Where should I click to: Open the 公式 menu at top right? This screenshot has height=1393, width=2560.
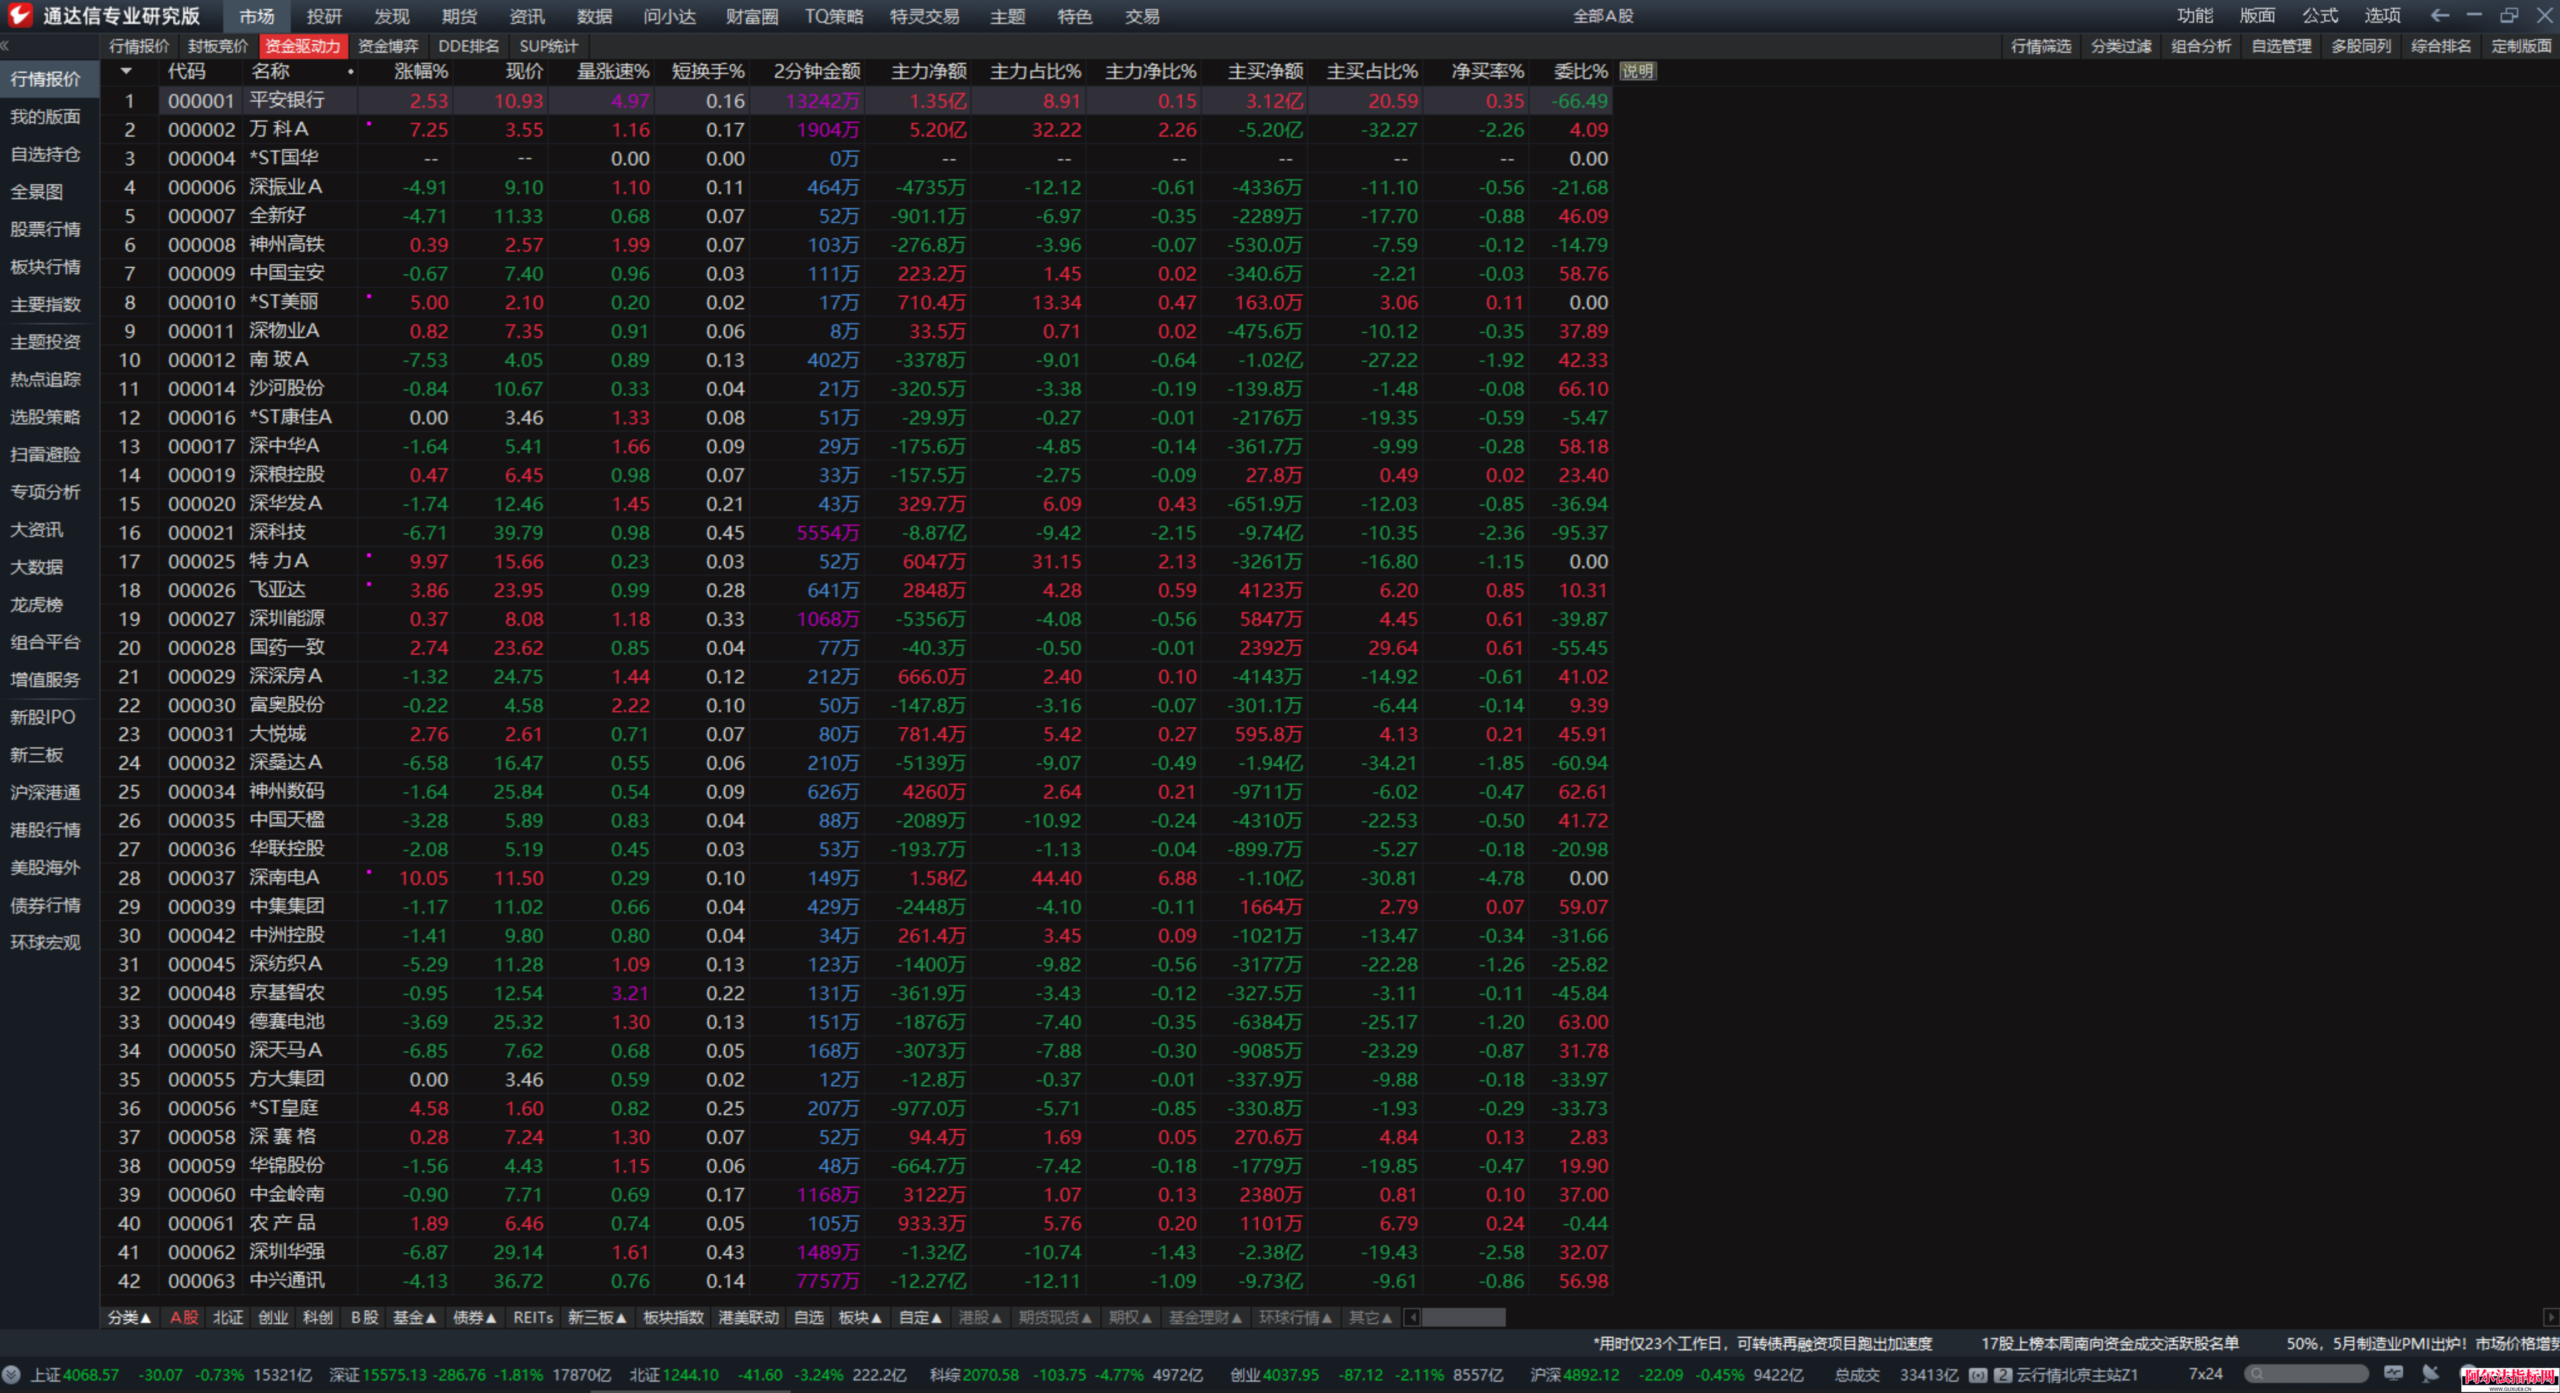pyautogui.click(x=2319, y=16)
